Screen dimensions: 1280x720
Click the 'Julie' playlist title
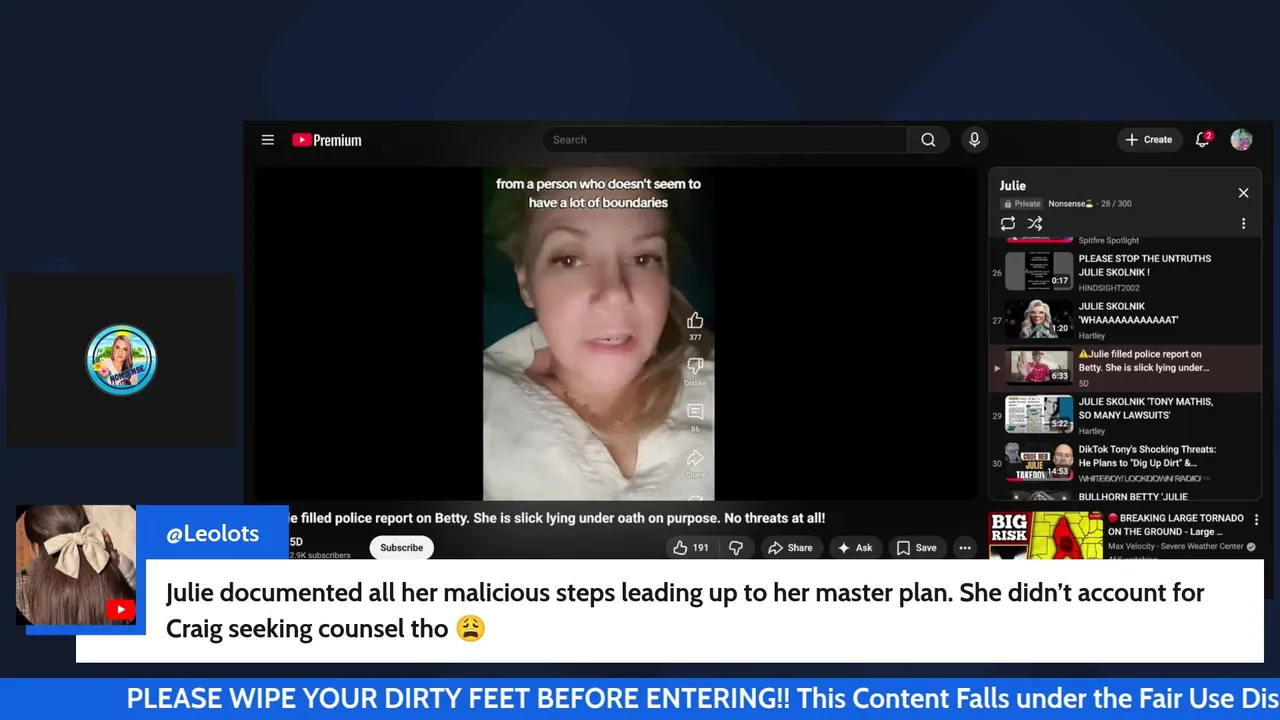pyautogui.click(x=1012, y=186)
